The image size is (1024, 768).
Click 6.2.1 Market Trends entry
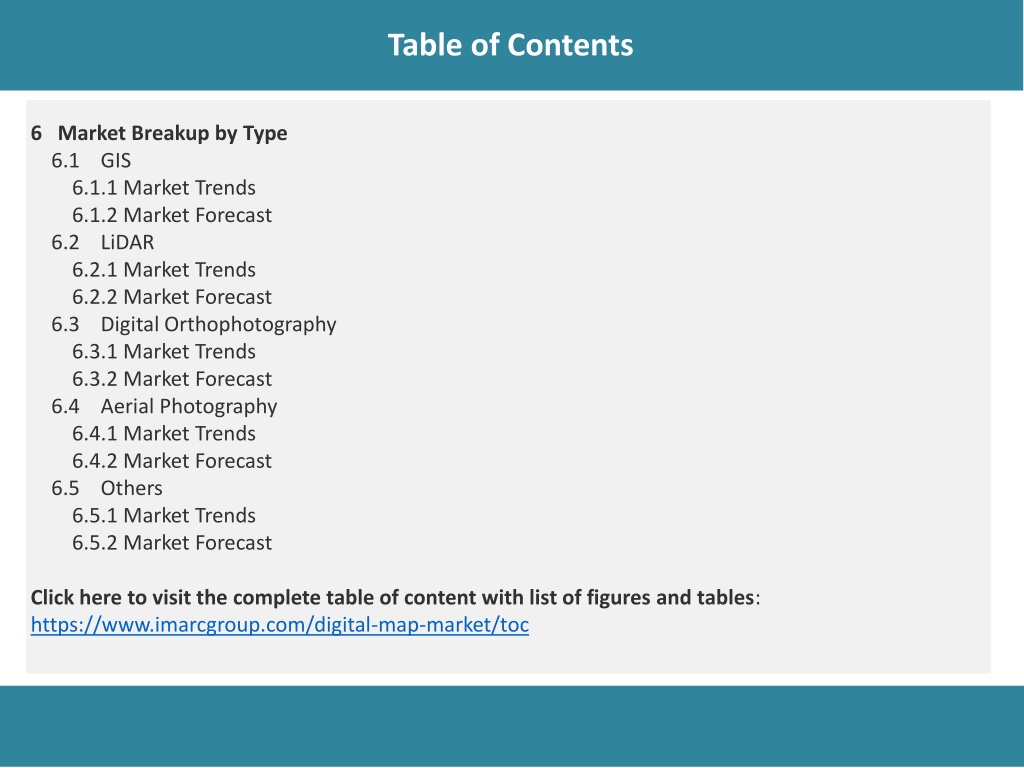[164, 270]
